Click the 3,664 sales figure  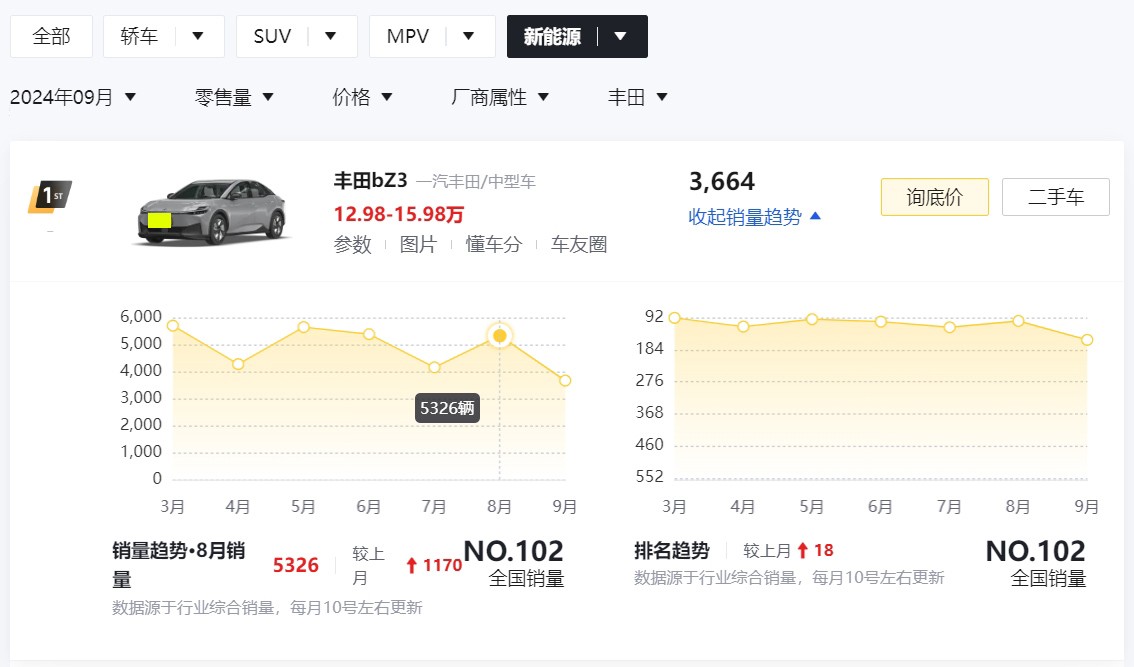pyautogui.click(x=722, y=181)
